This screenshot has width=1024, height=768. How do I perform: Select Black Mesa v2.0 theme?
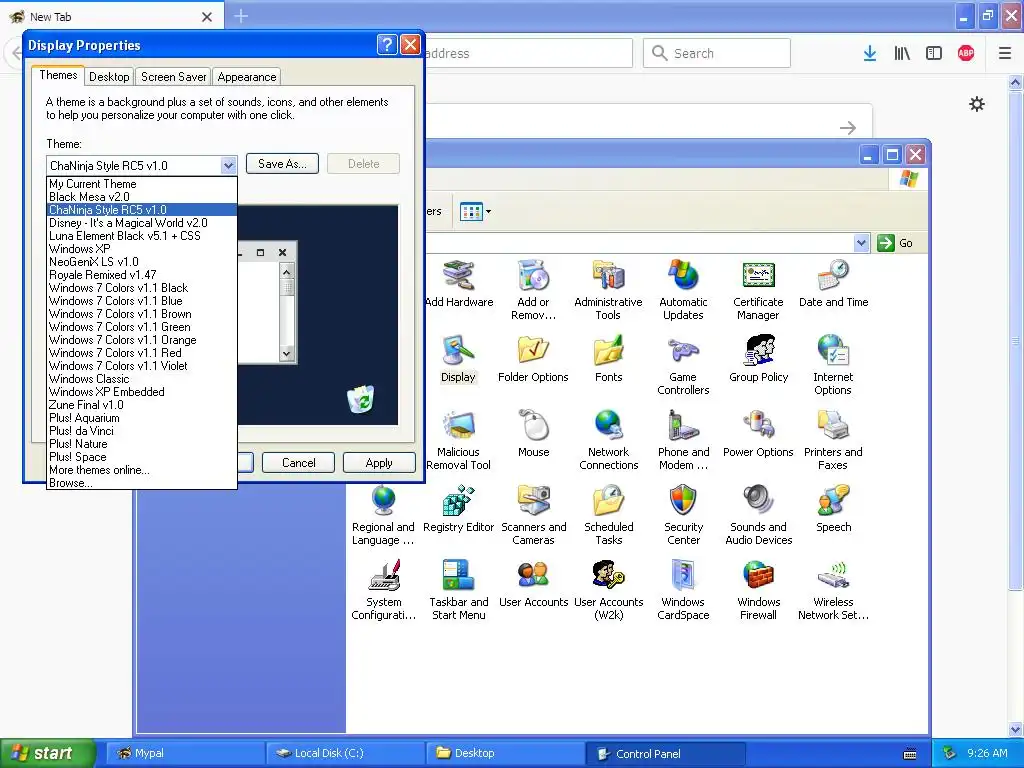tap(142, 197)
